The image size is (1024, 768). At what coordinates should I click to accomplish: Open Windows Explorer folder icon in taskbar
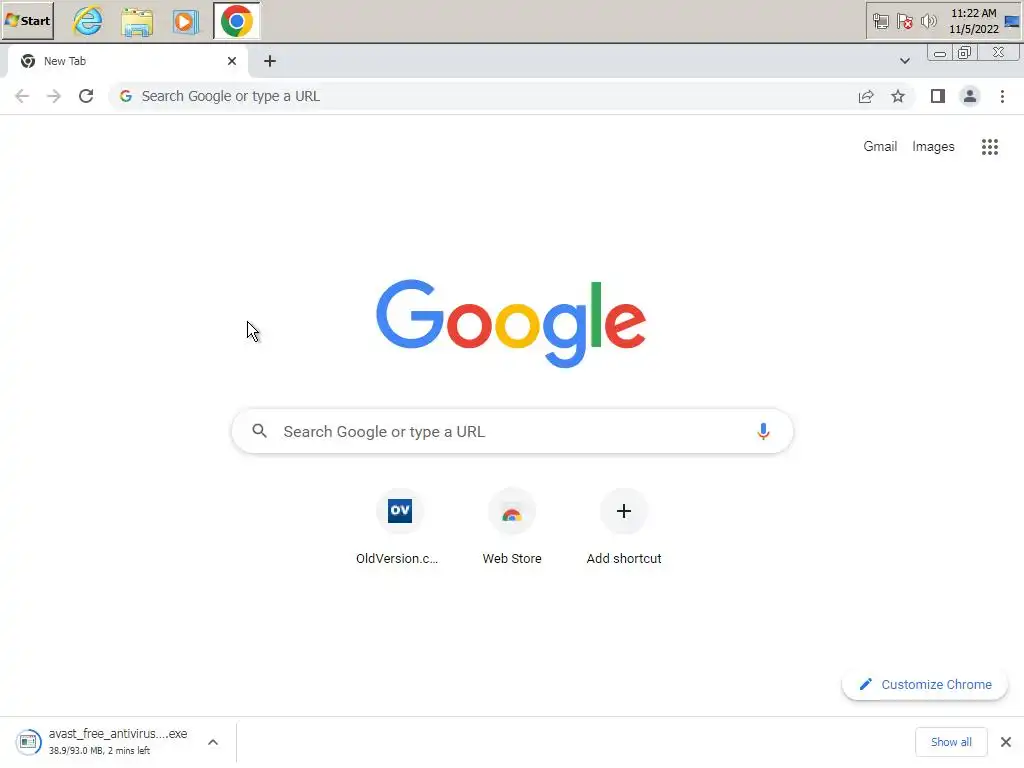[137, 21]
